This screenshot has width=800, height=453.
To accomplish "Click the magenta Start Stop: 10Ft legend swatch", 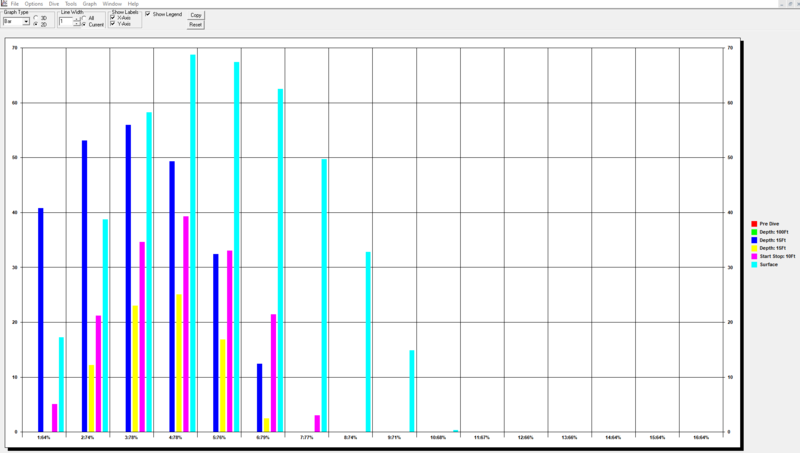I will pos(754,256).
